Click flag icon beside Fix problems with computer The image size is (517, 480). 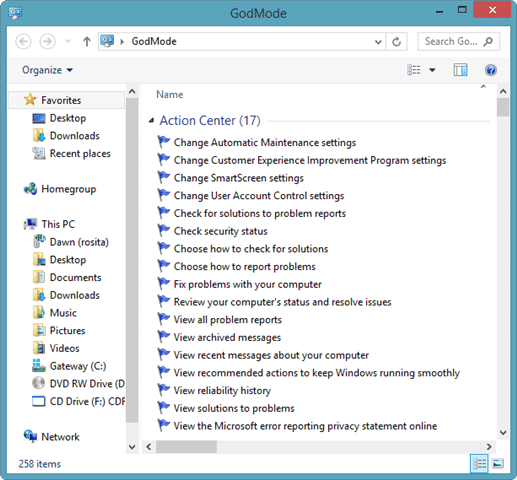pyautogui.click(x=164, y=283)
